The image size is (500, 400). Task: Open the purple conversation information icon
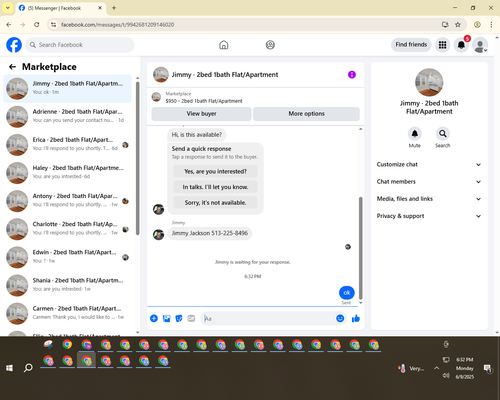[352, 75]
